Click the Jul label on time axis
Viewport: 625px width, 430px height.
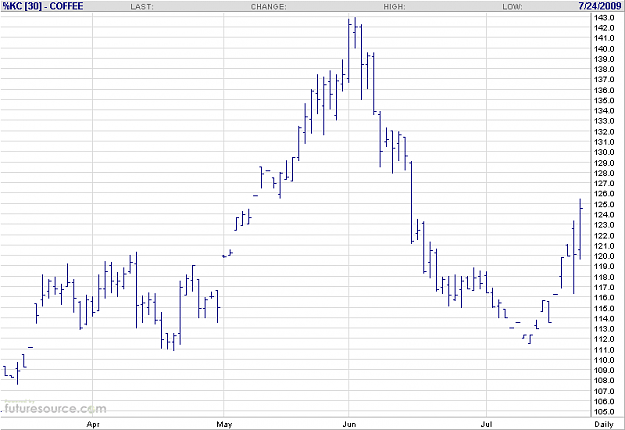point(486,424)
